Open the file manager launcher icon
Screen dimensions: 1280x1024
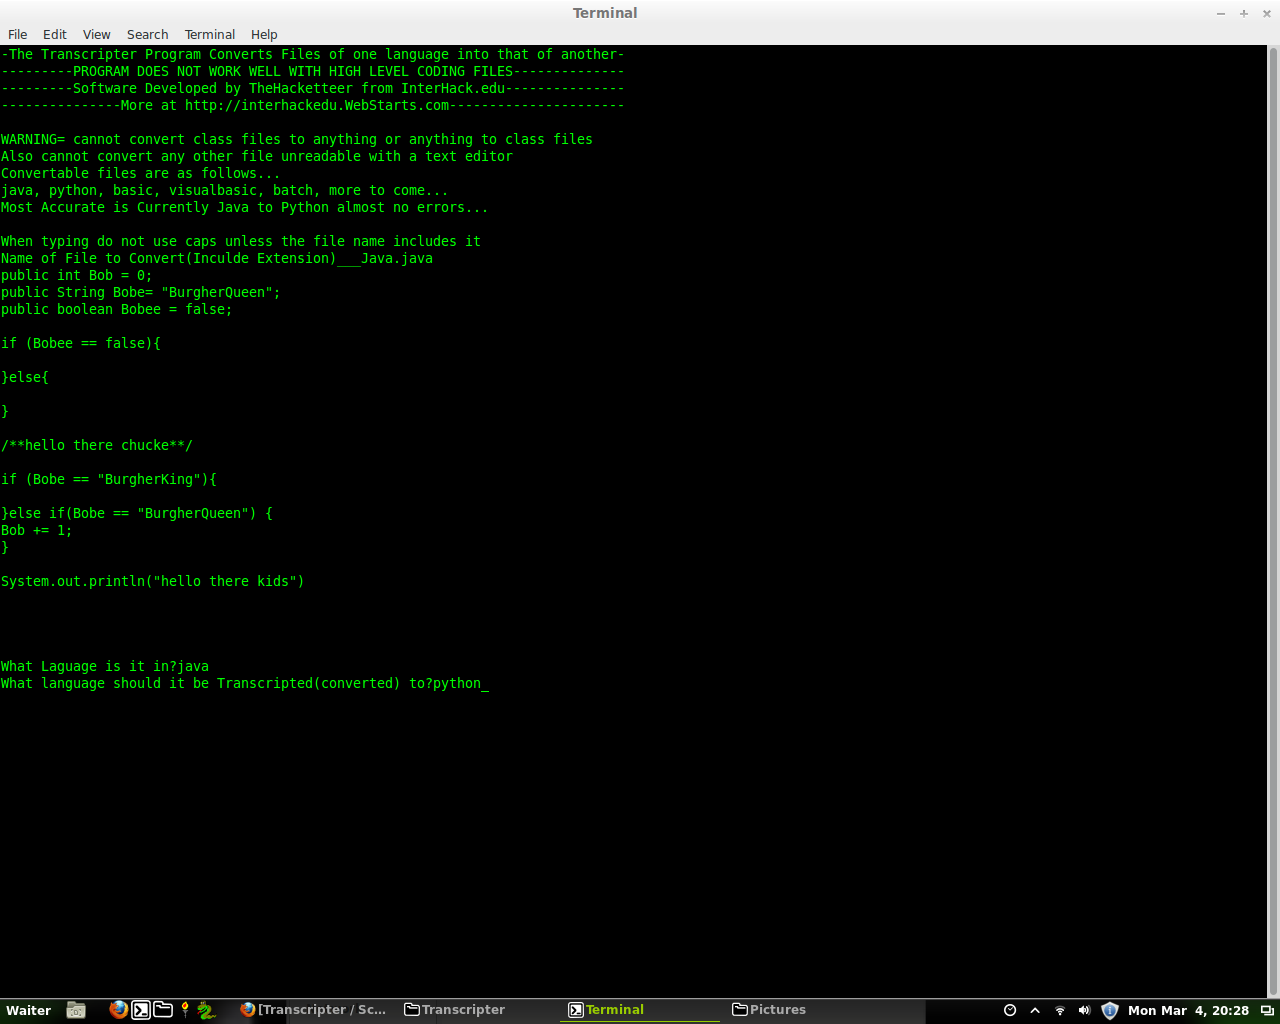(x=163, y=1010)
